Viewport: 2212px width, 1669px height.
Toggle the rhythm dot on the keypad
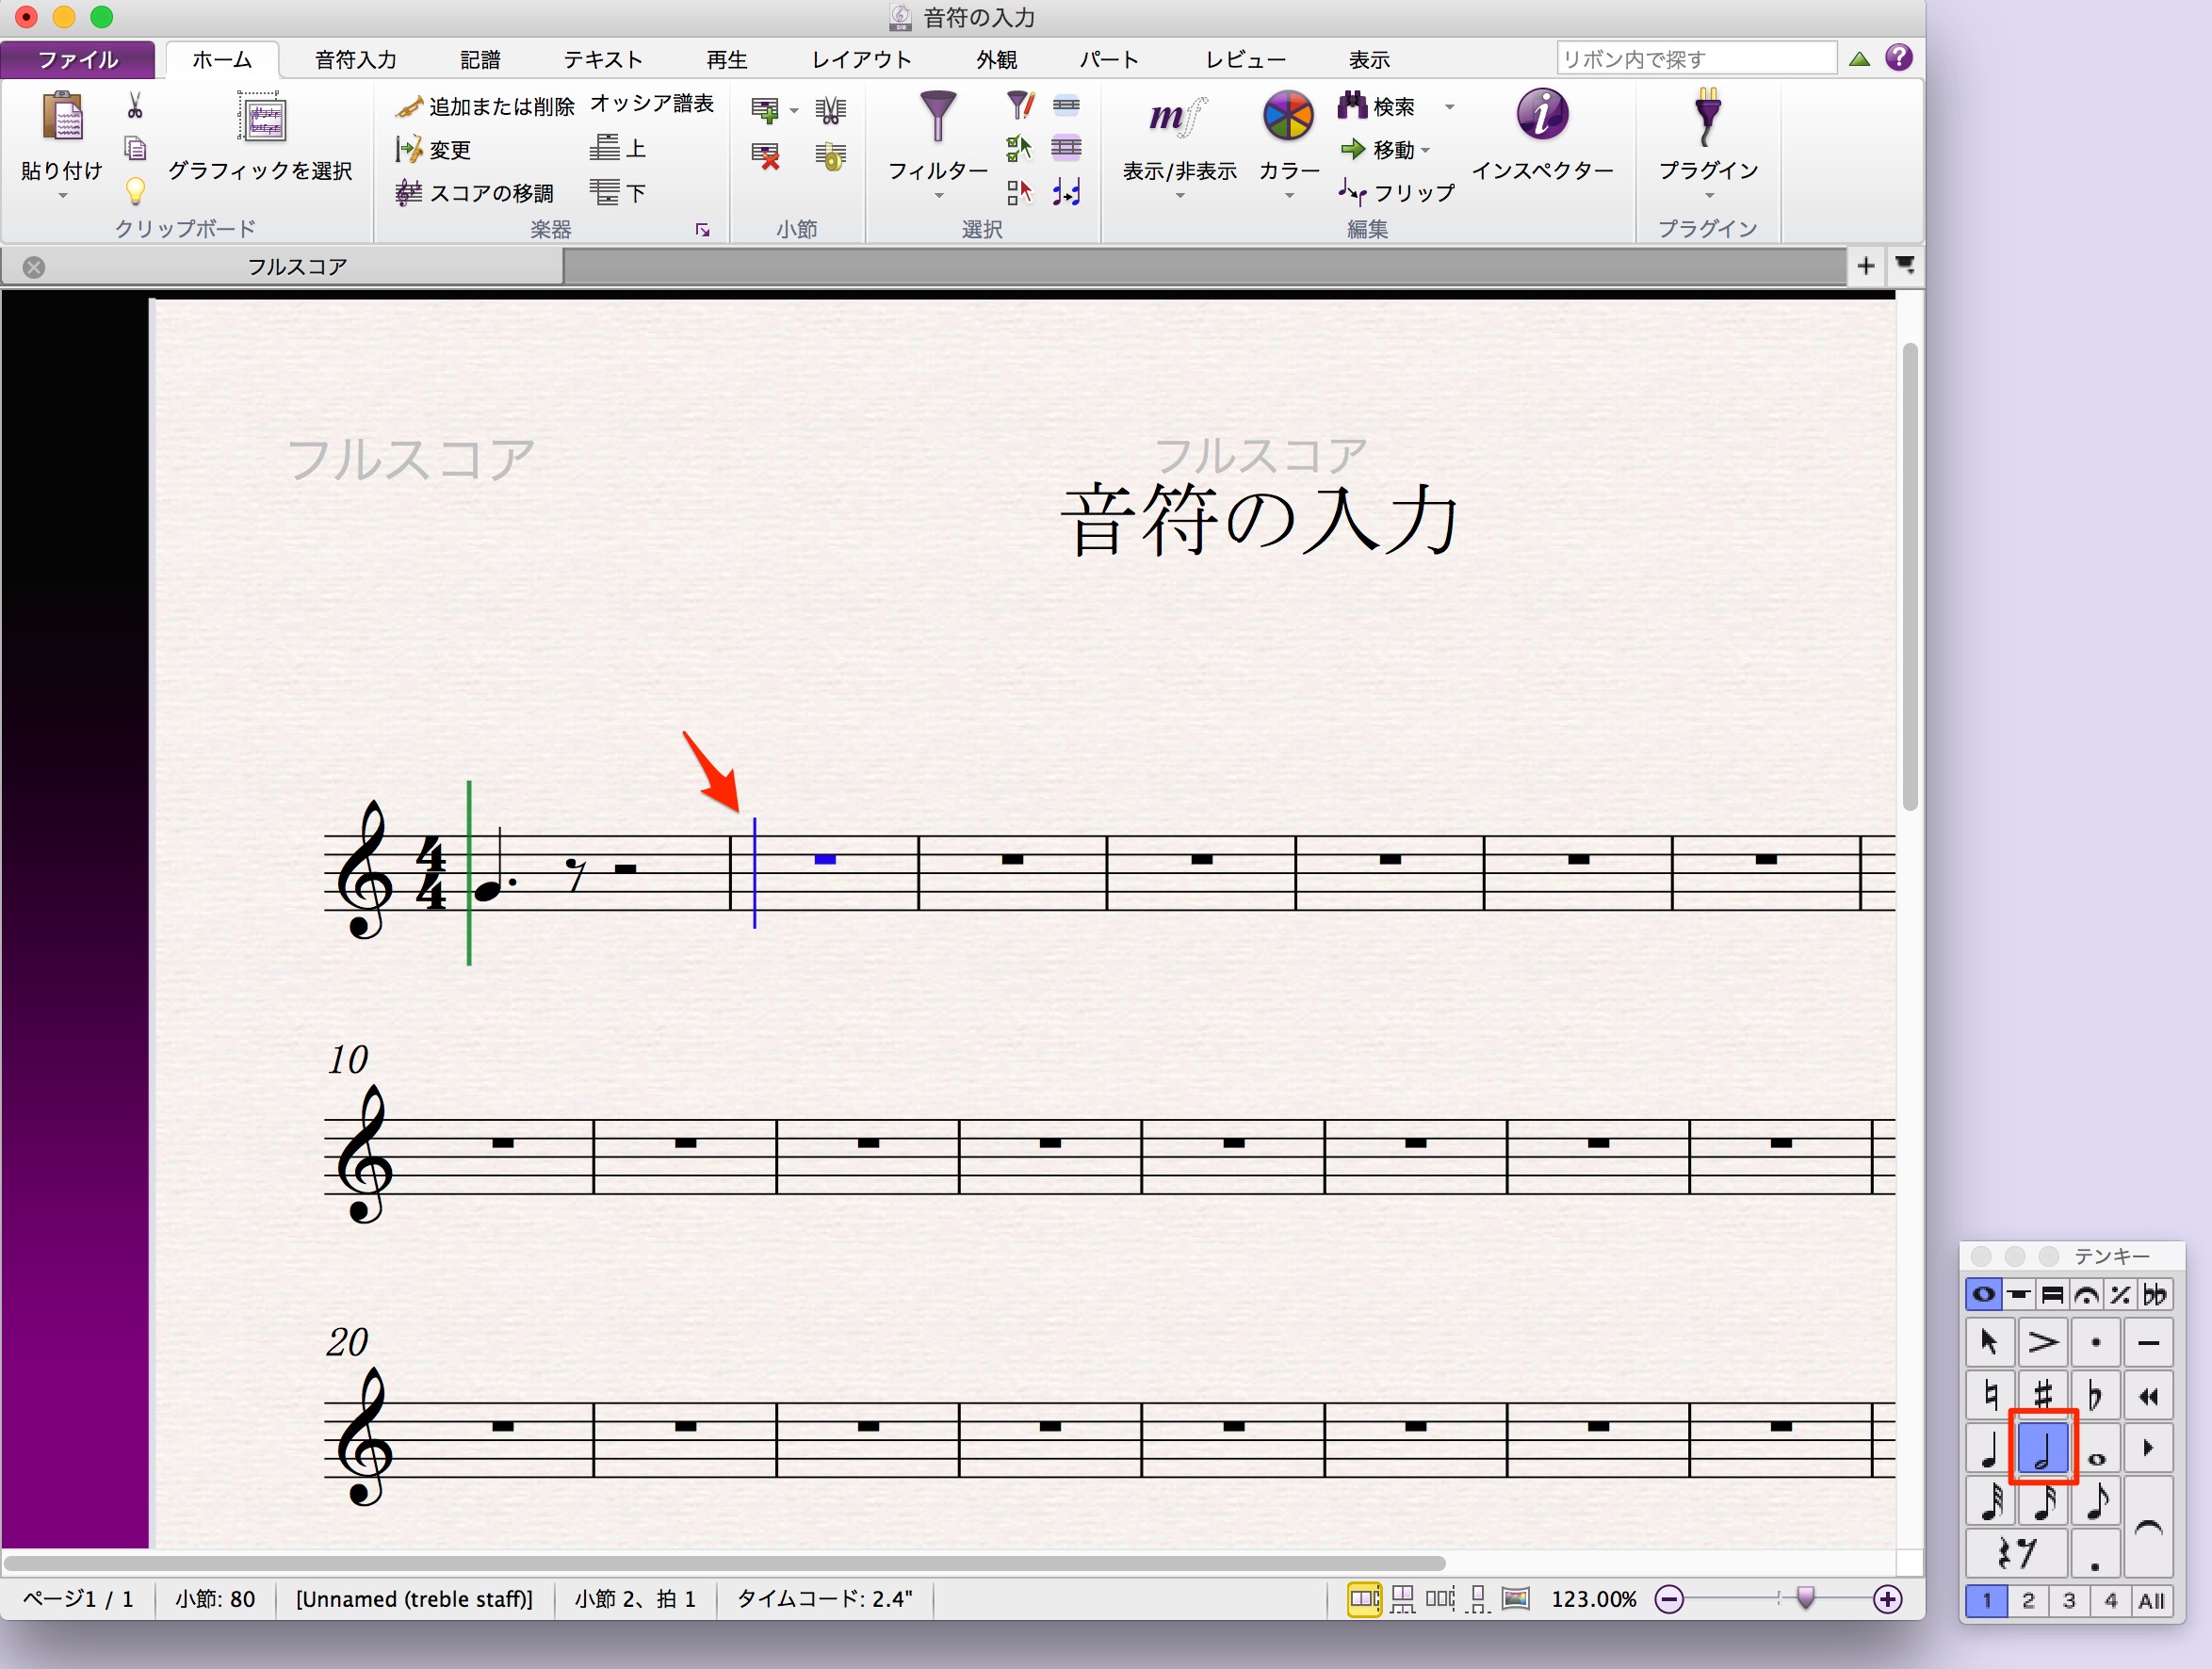point(2095,1554)
